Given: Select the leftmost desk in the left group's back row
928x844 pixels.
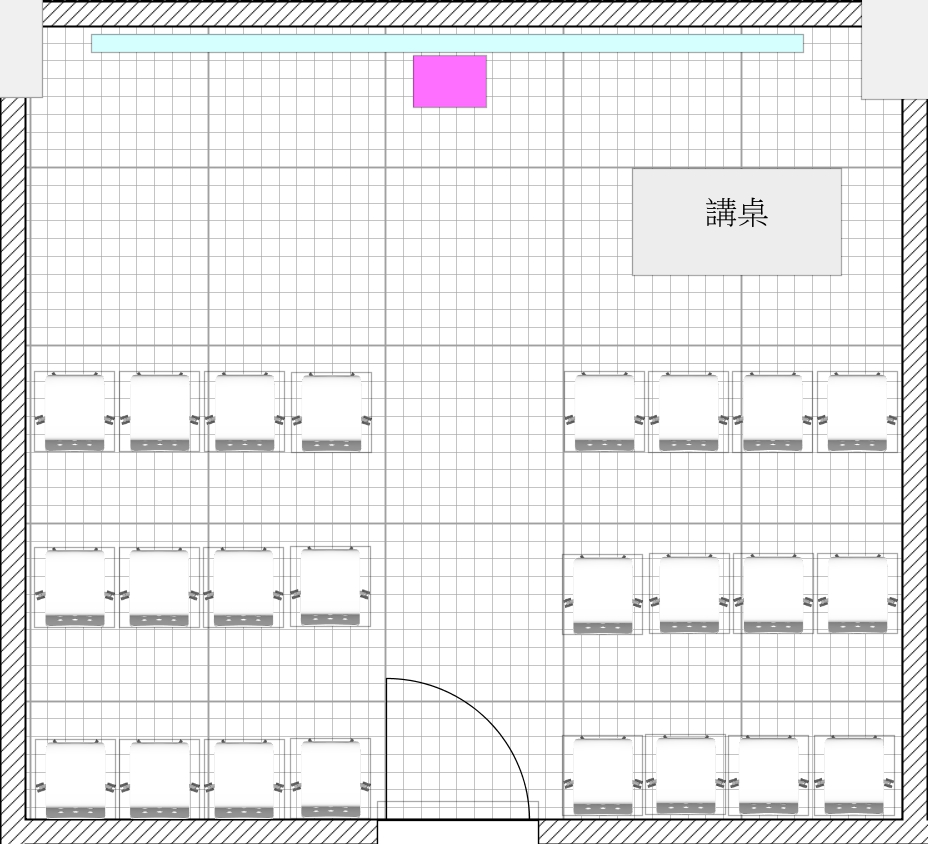Looking at the screenshot, I should (75, 779).
